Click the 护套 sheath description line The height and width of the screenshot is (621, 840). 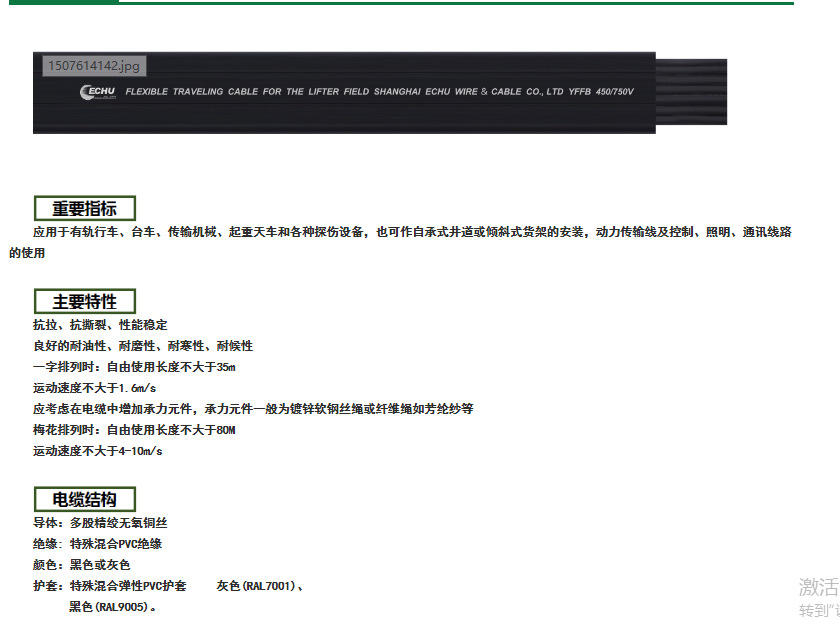click(x=110, y=586)
